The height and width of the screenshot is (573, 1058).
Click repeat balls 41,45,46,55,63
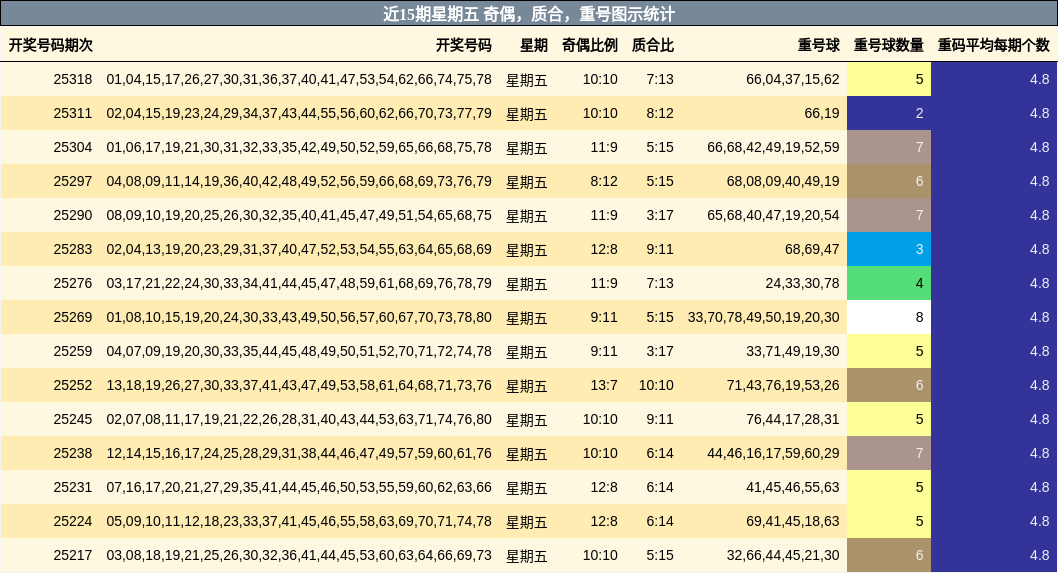(793, 487)
